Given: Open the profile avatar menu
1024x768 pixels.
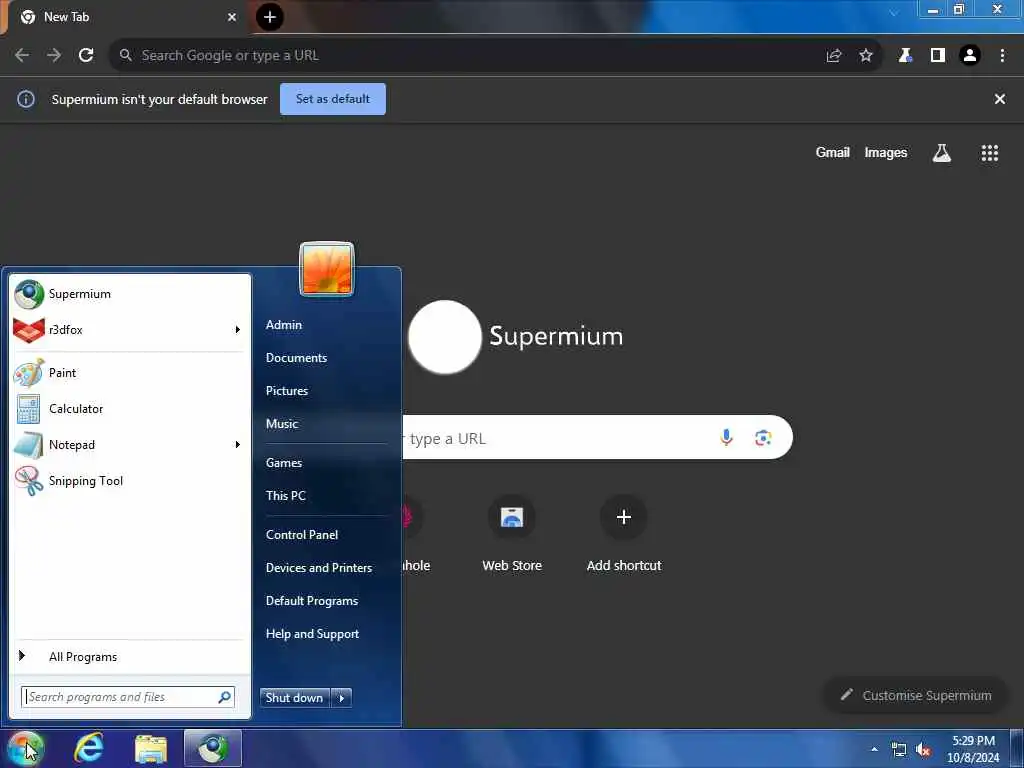Looking at the screenshot, I should tap(970, 56).
